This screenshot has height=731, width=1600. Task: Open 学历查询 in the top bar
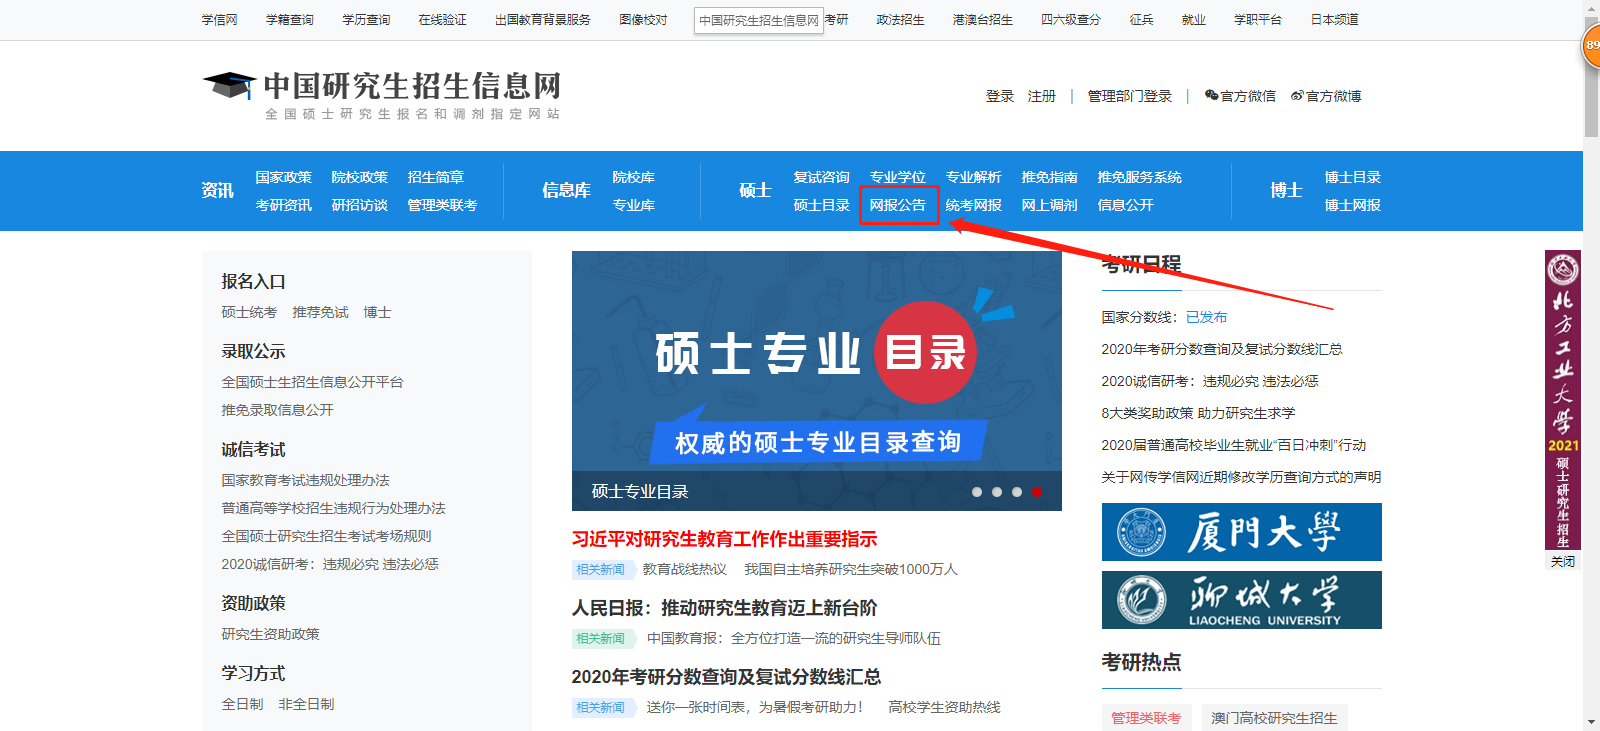(366, 20)
